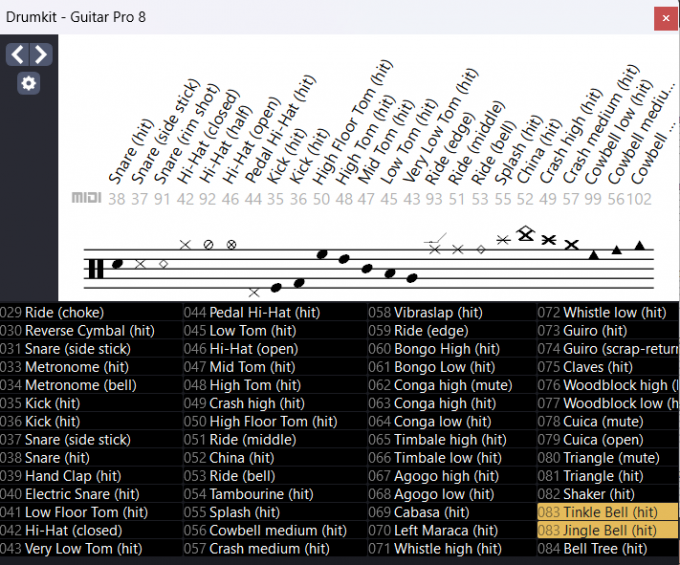
Task: Click the percussion clef on the staff
Action: pyautogui.click(x=96, y=268)
